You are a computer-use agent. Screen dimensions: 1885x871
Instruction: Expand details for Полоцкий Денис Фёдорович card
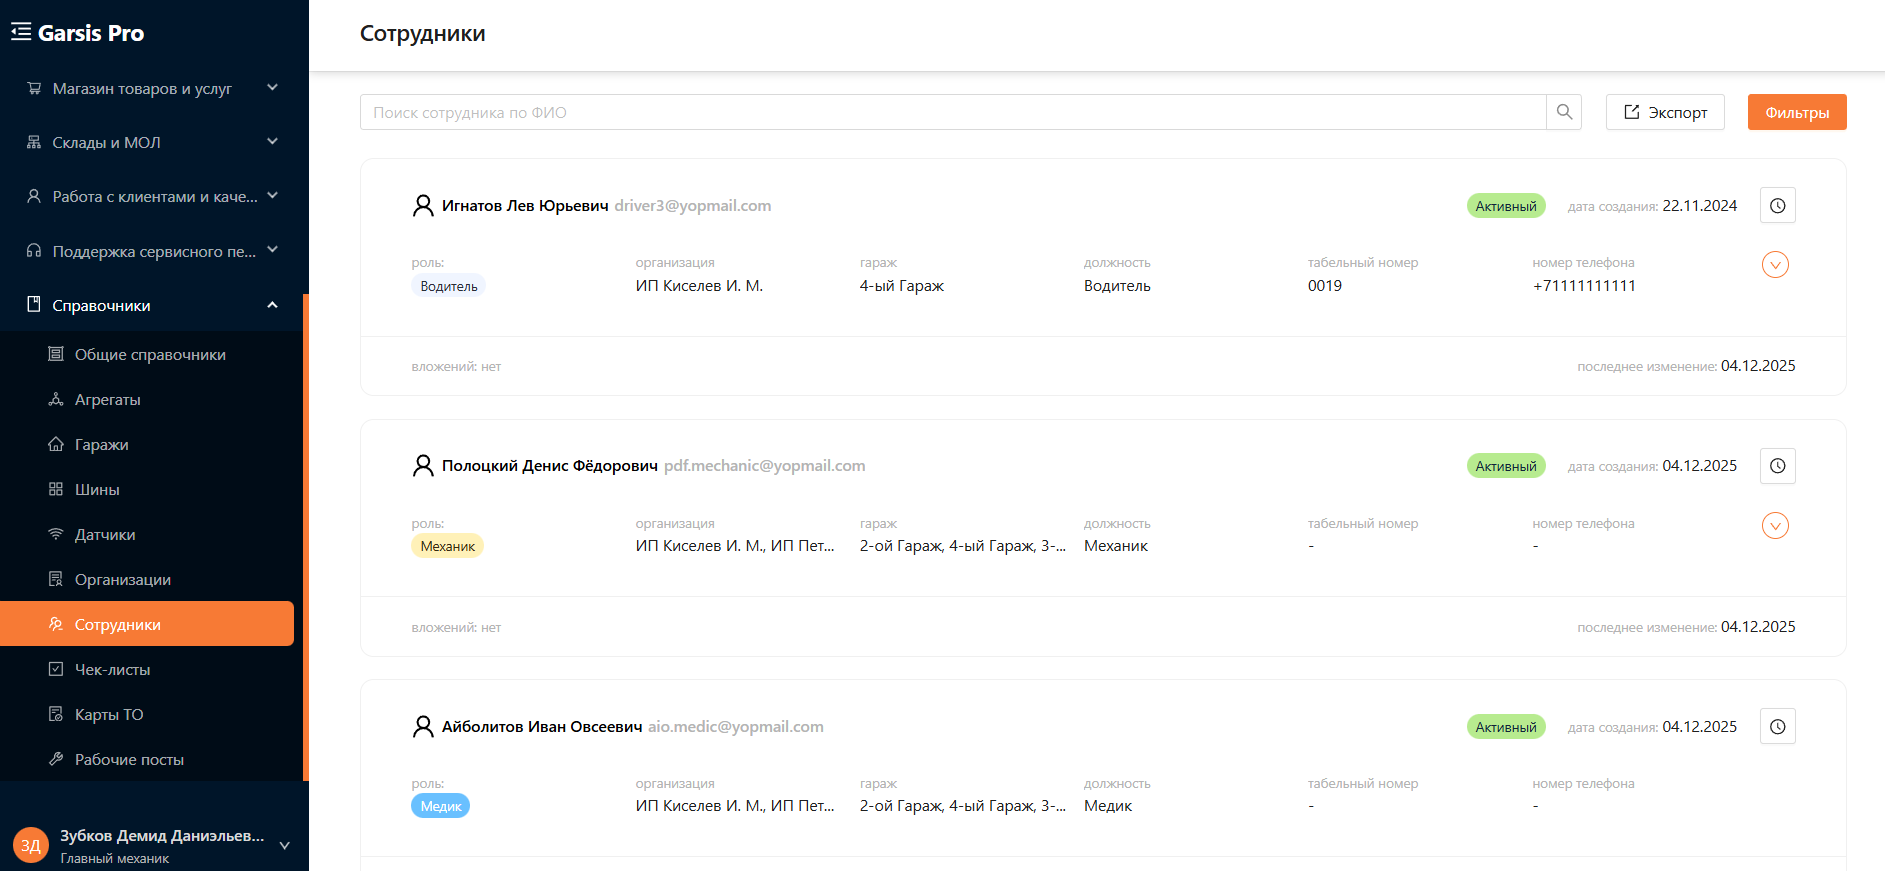(1775, 526)
